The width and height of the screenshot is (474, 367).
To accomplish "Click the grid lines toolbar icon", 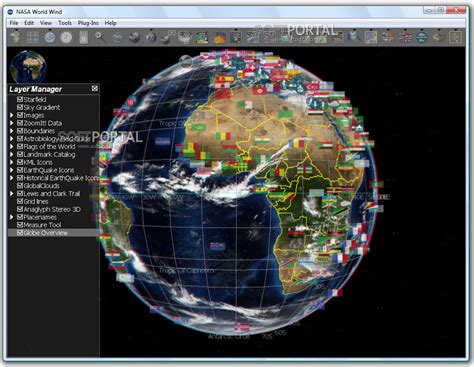I will click(33, 37).
